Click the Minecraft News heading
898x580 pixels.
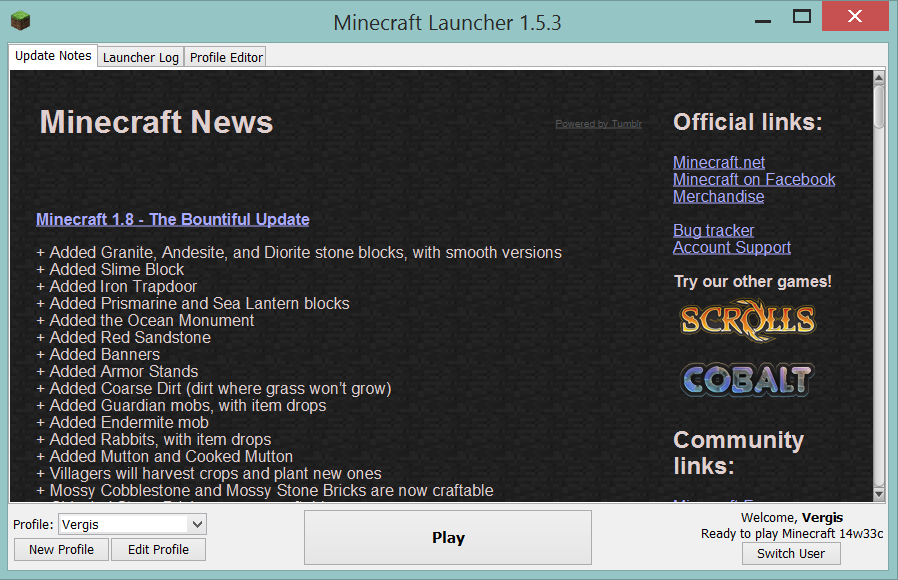(x=156, y=122)
